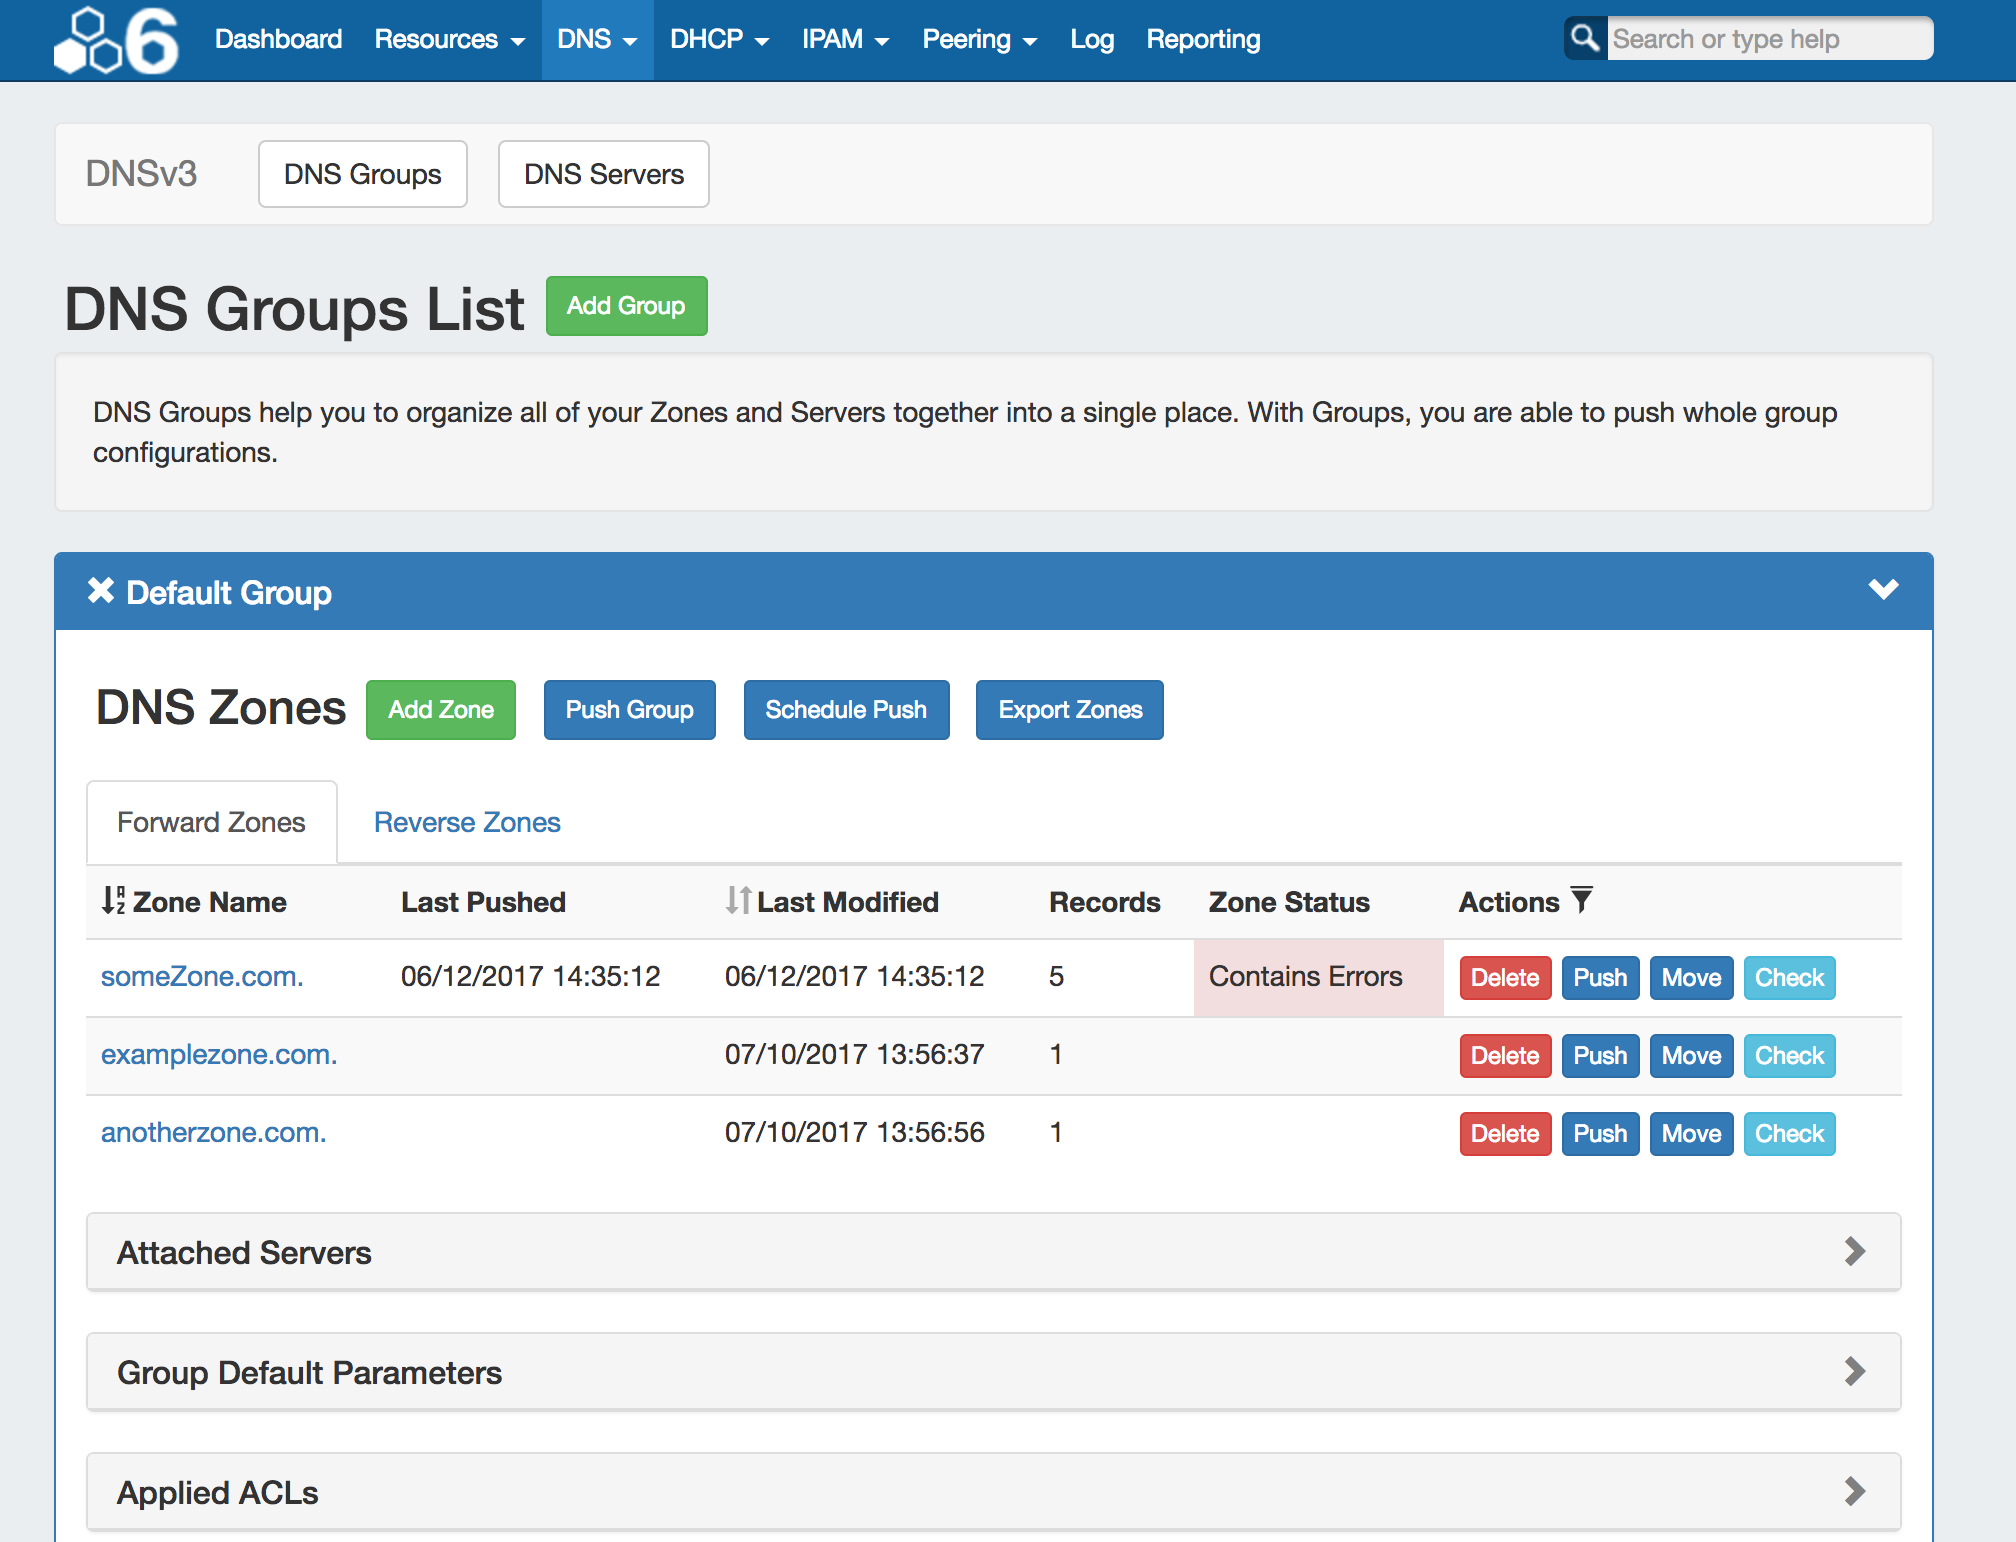Open the DNS dropdown menu
Image resolution: width=2016 pixels, height=1542 pixels.
[x=597, y=39]
